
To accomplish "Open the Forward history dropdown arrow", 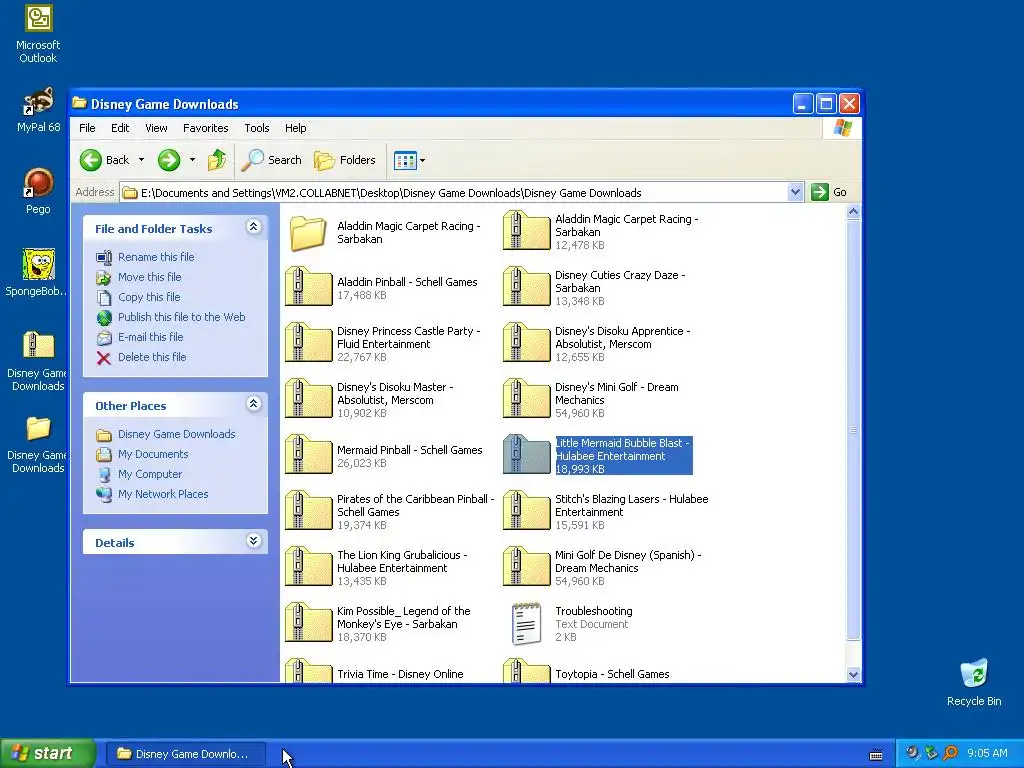I will [192, 160].
